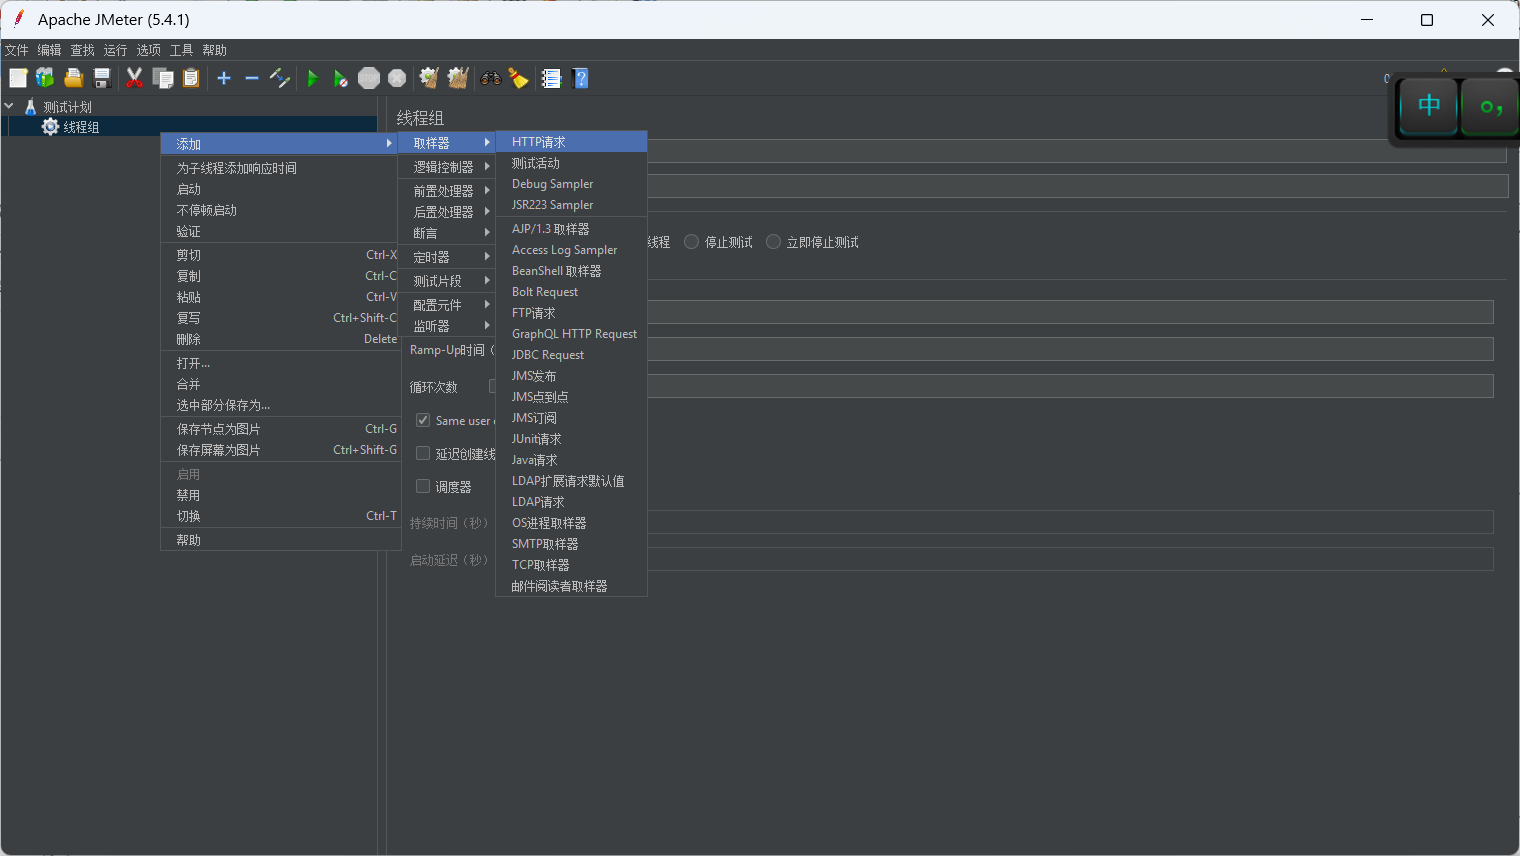The width and height of the screenshot is (1520, 856).
Task: Select the 停止测试 radio button
Action: [x=691, y=242]
